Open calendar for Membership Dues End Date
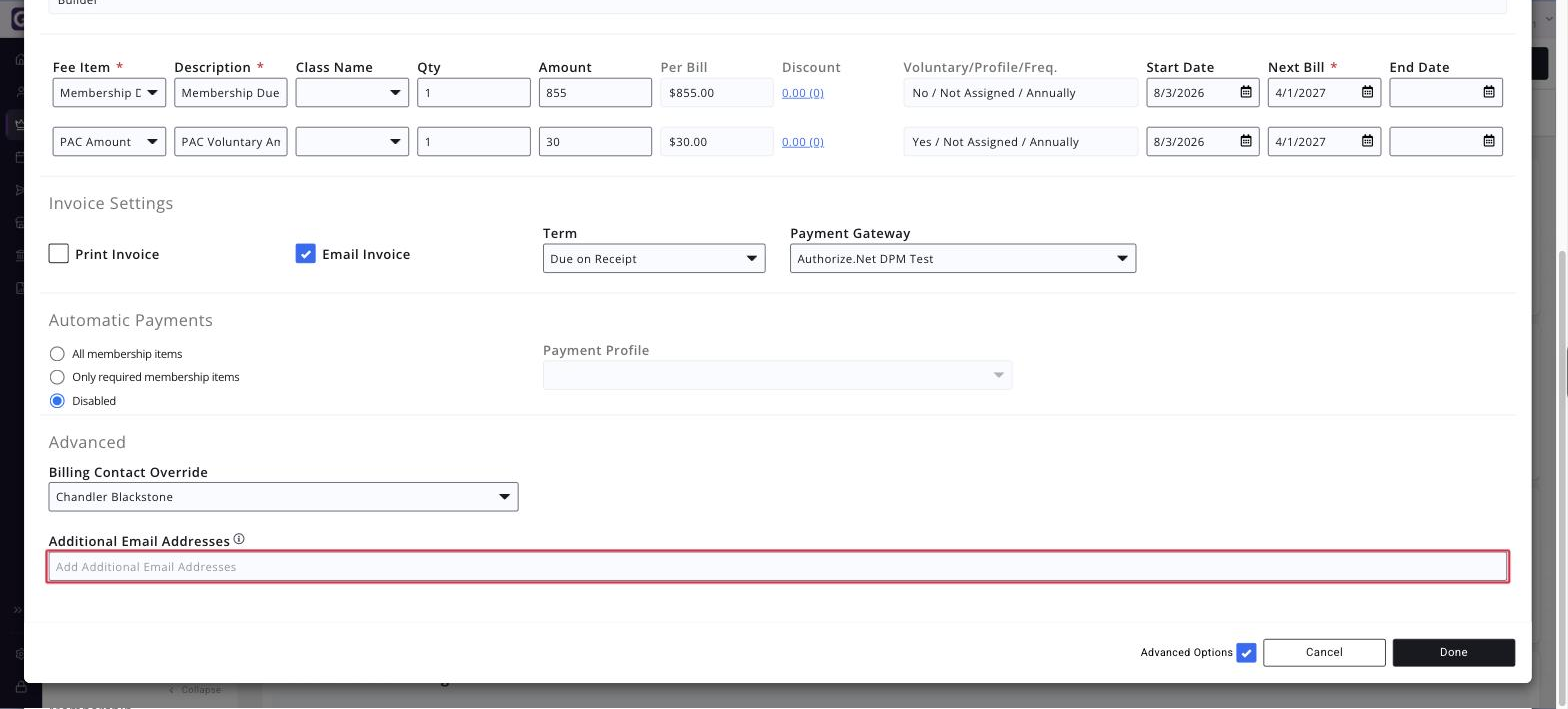Viewport: 1568px width, 709px height. tap(1489, 92)
